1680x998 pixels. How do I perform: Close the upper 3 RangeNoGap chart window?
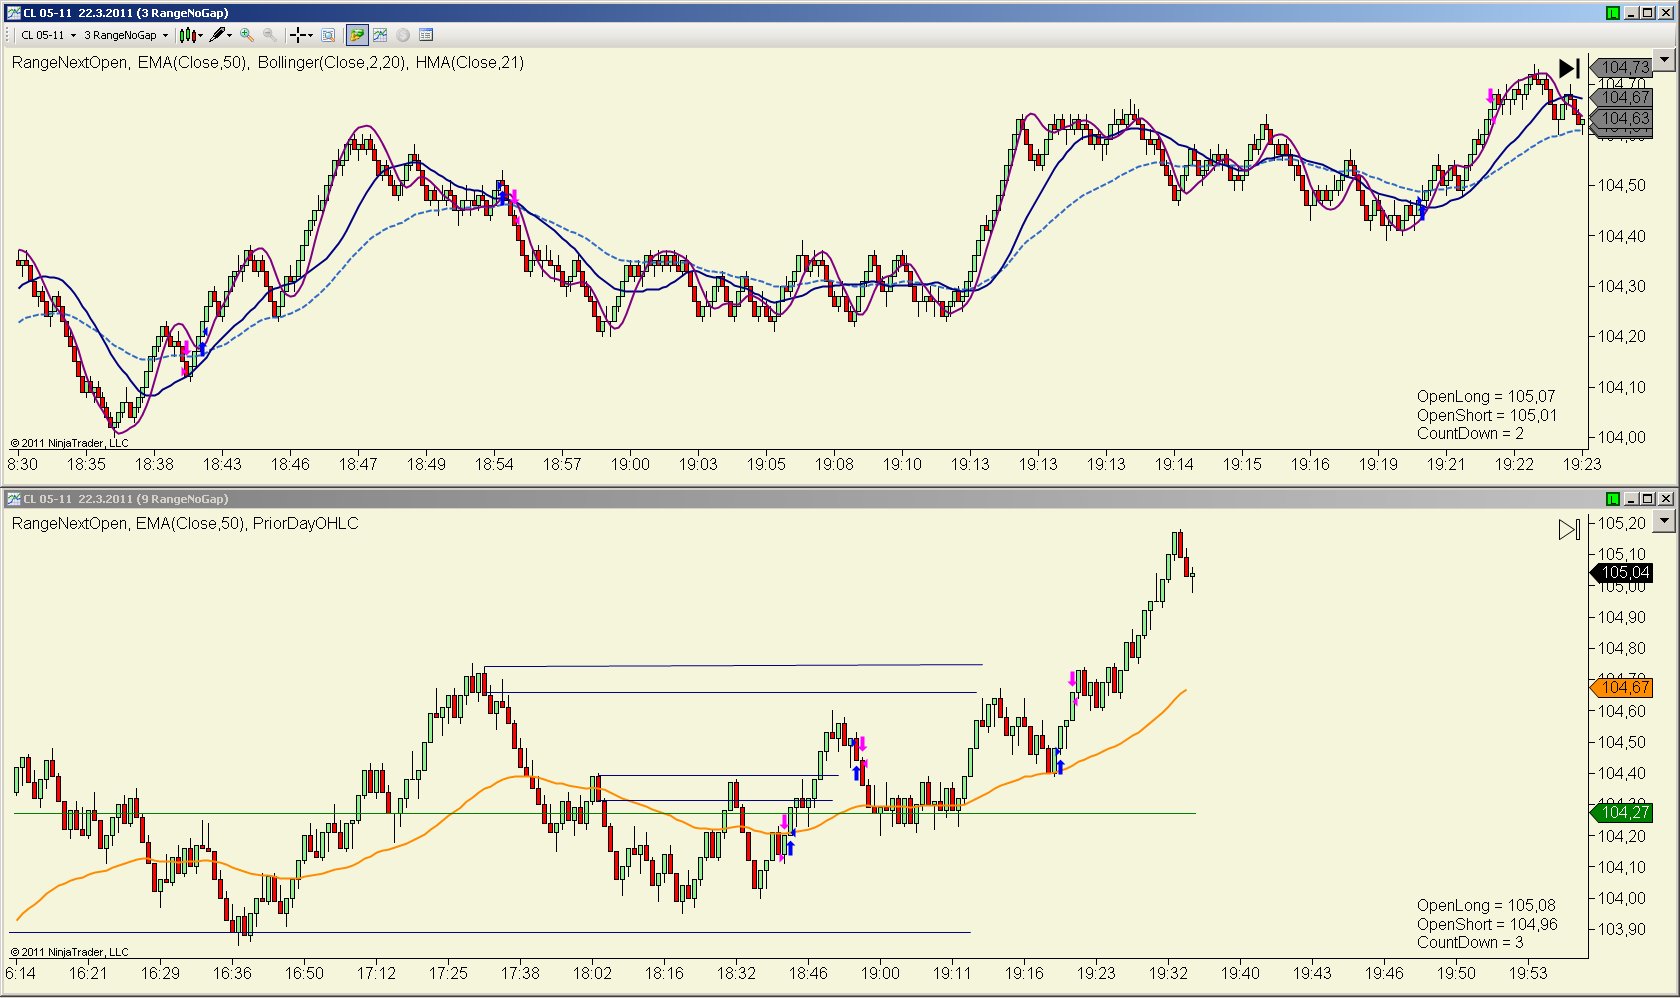(1666, 13)
